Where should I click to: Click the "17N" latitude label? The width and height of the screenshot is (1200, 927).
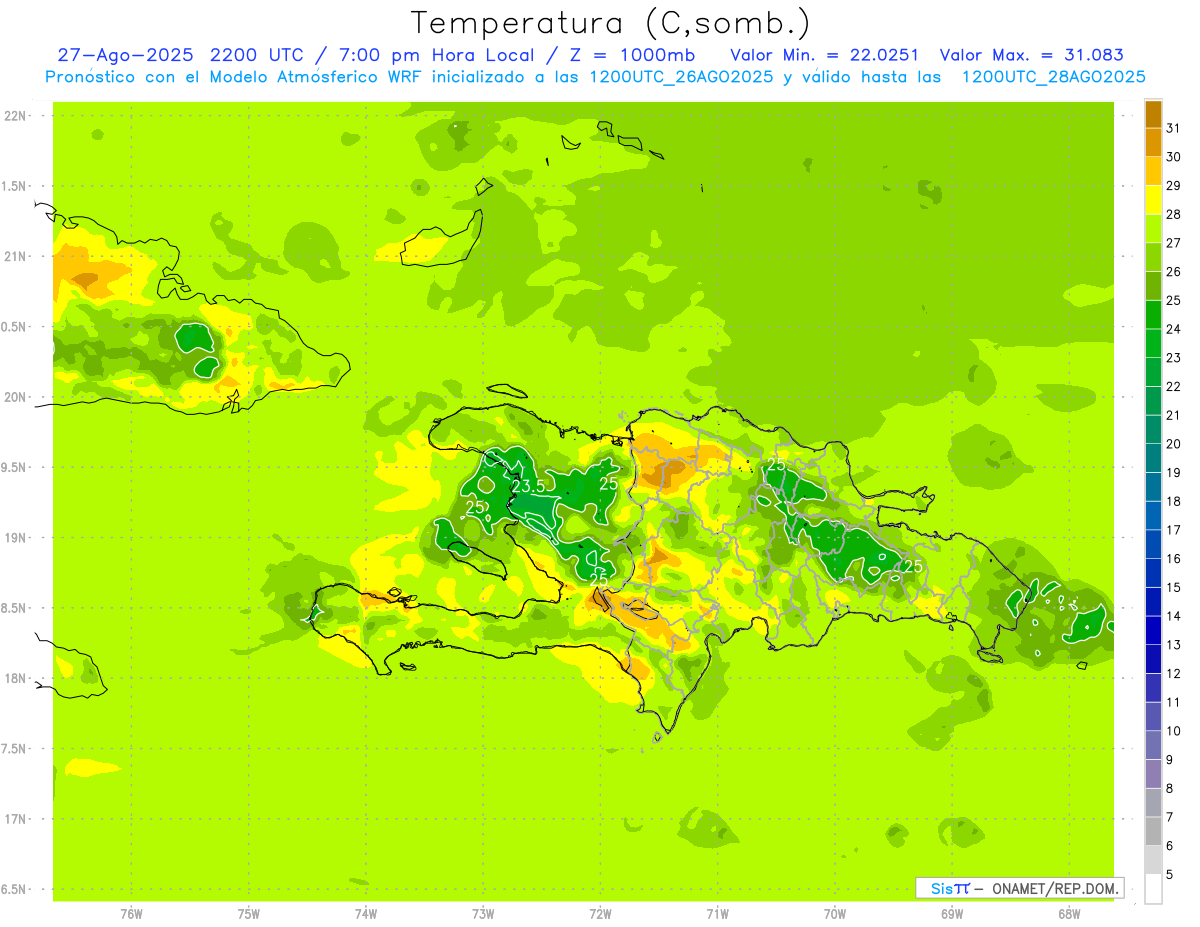[15, 819]
